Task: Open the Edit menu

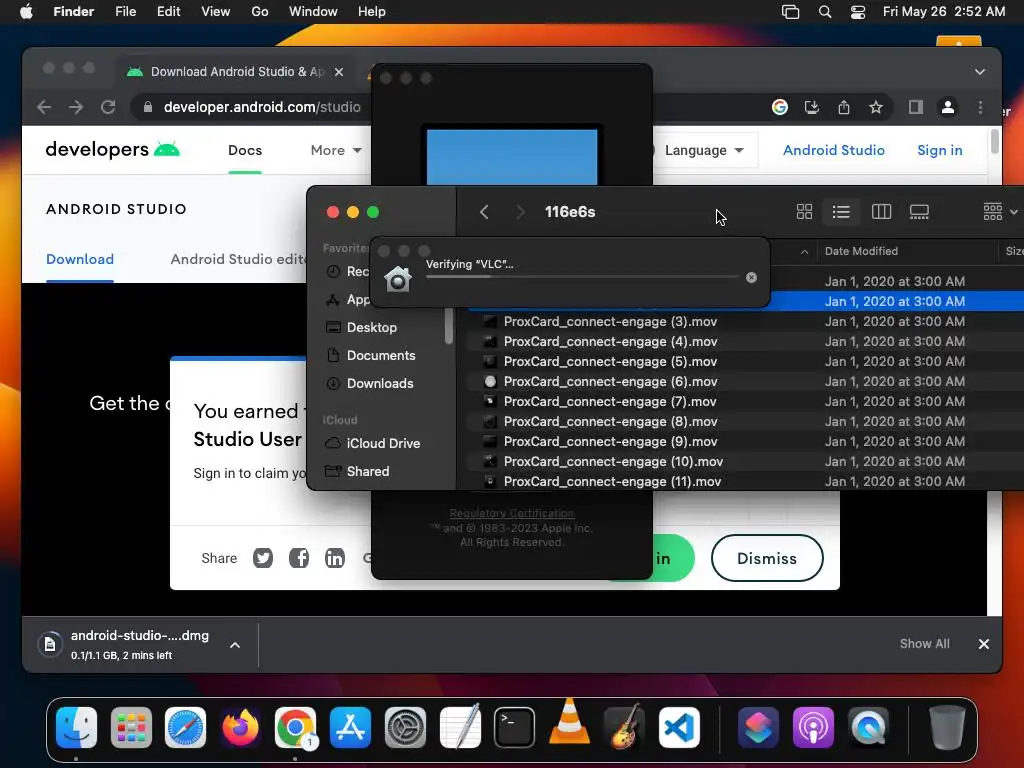Action: [168, 12]
